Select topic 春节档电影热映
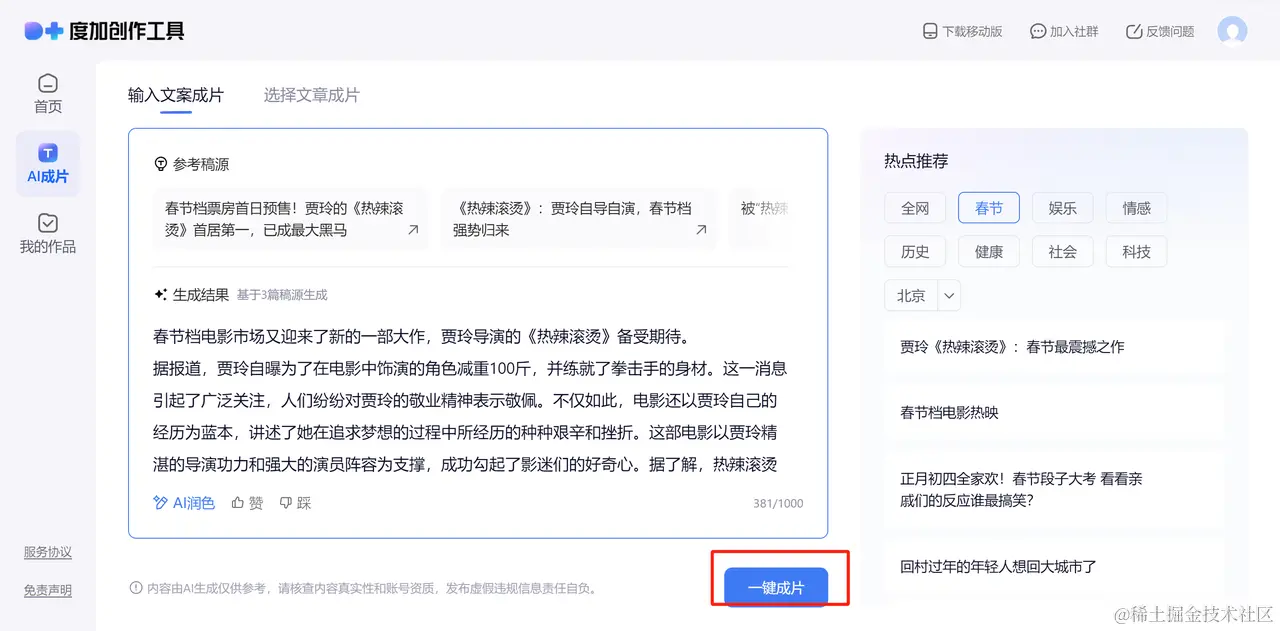The height and width of the screenshot is (631, 1280). pyautogui.click(x=1053, y=412)
